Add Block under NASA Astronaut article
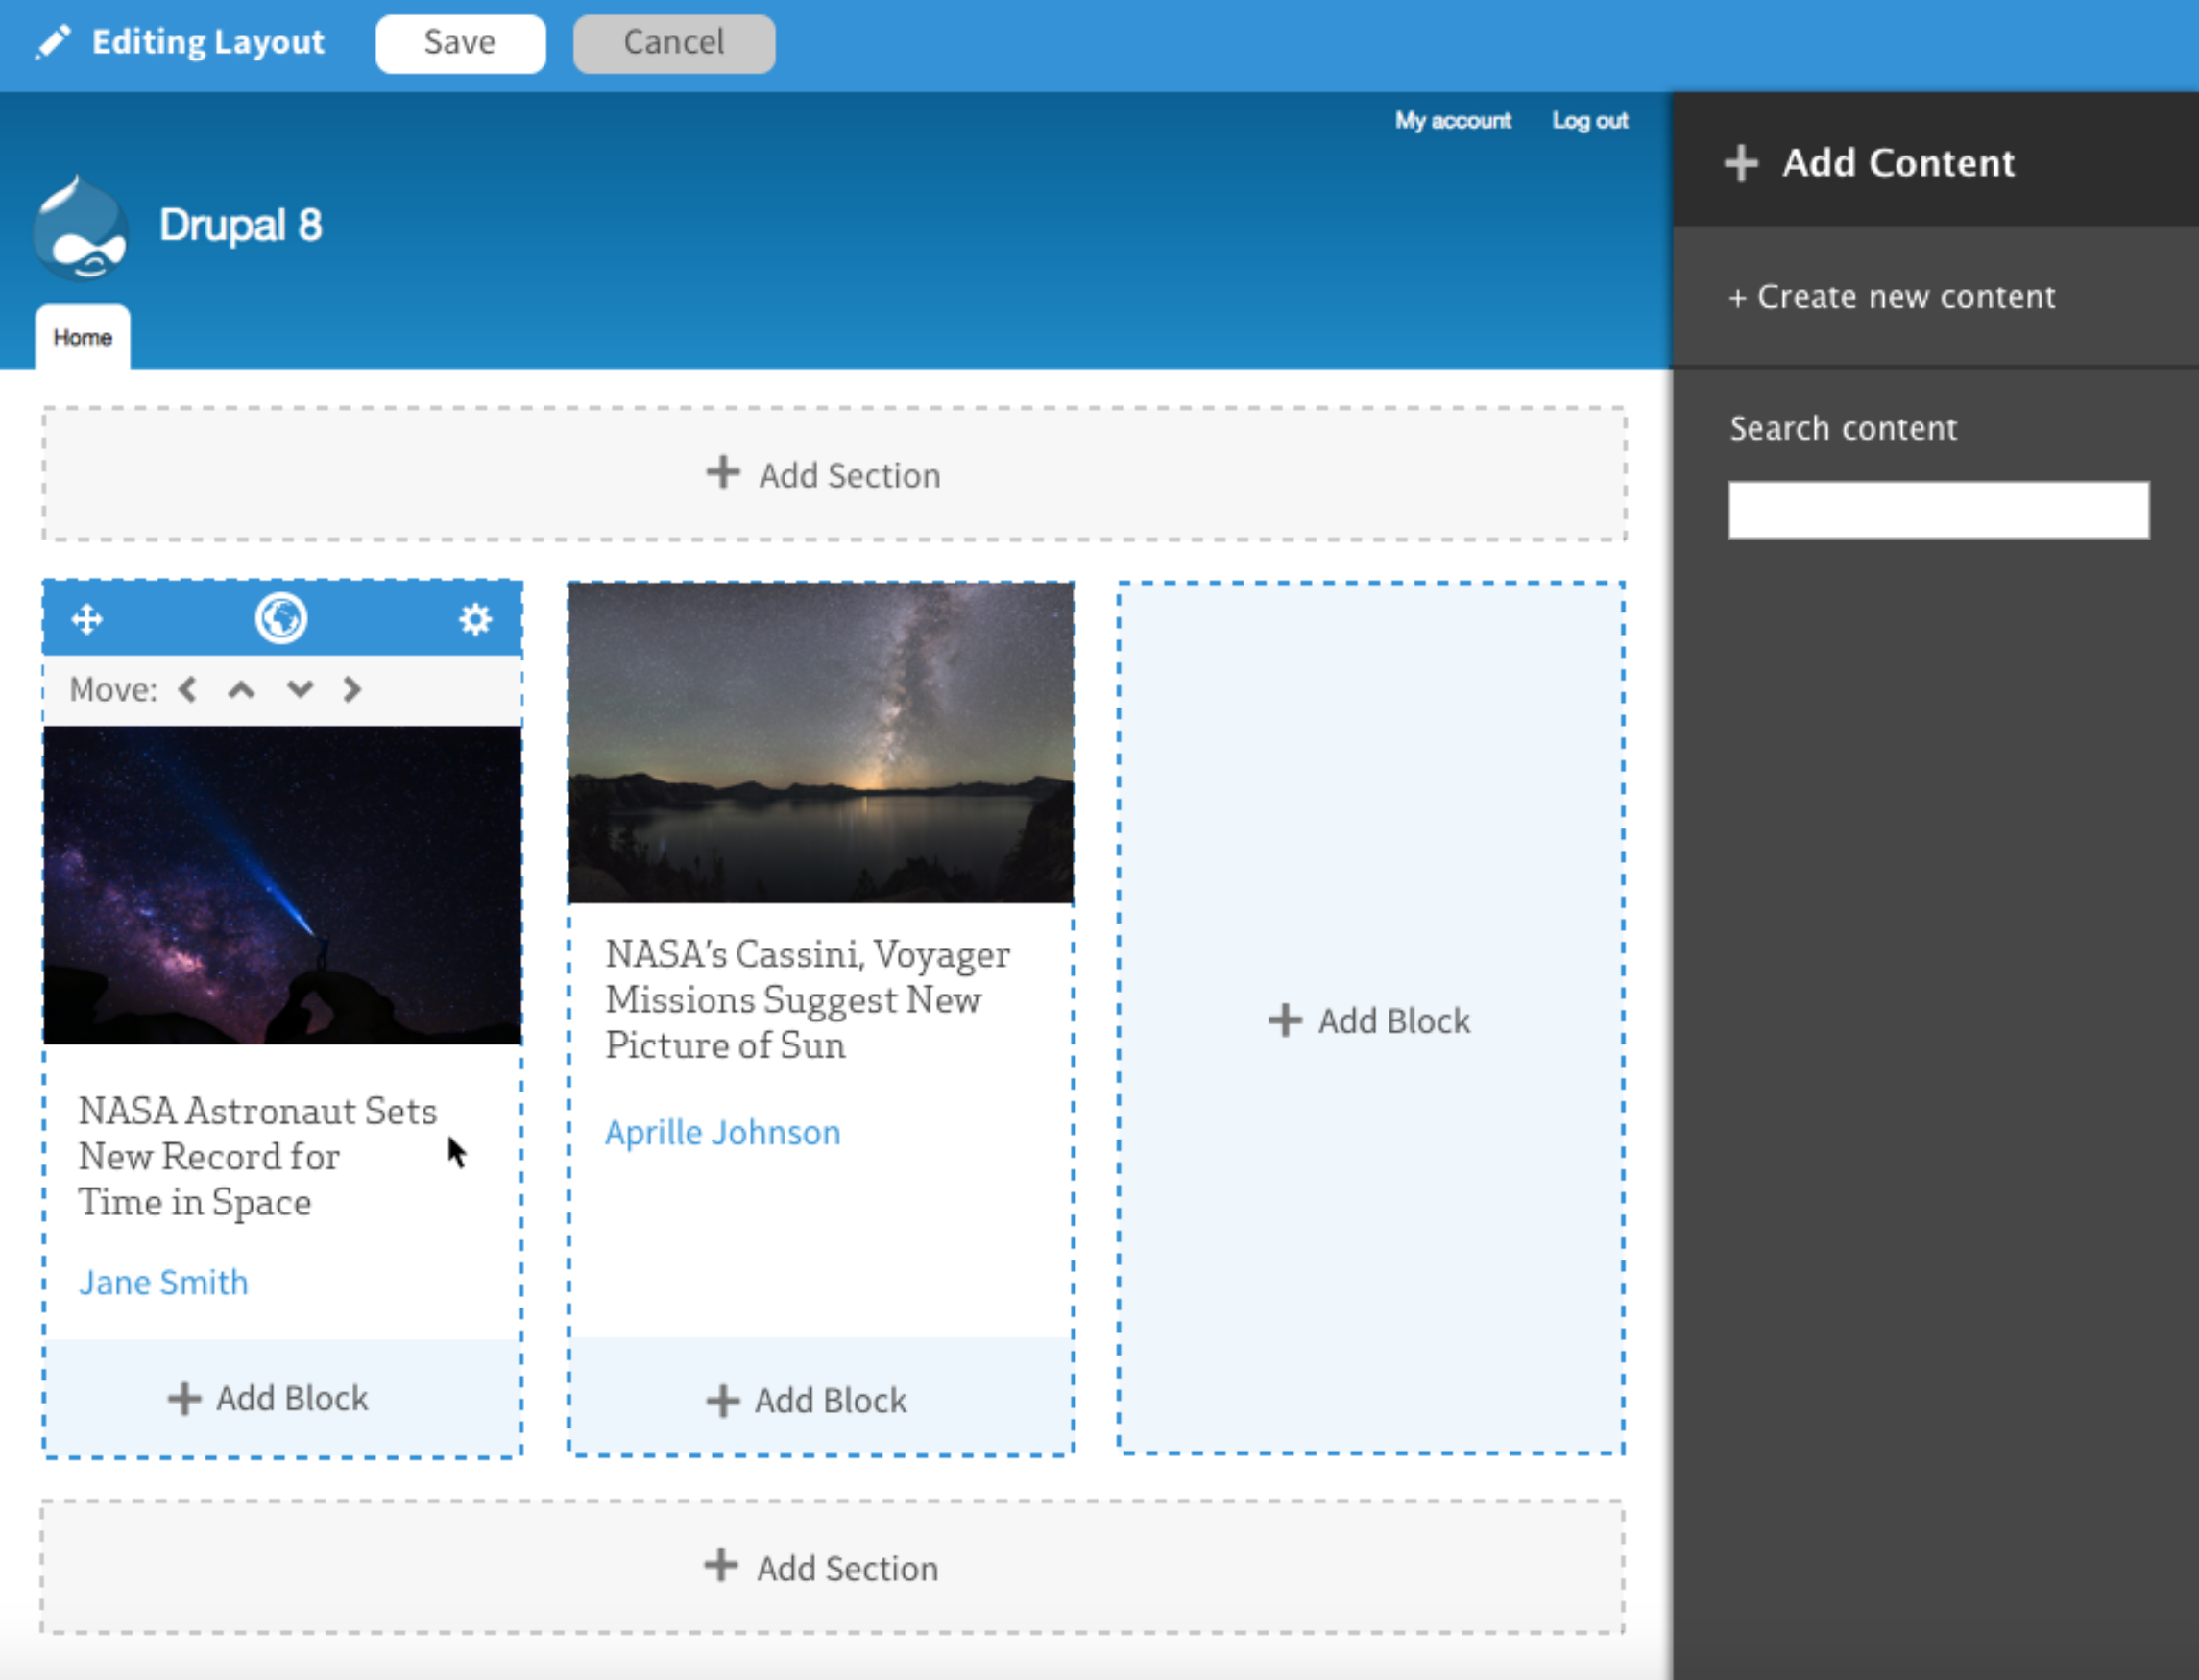Screen dimensions: 2199x1680 tap(282, 1397)
